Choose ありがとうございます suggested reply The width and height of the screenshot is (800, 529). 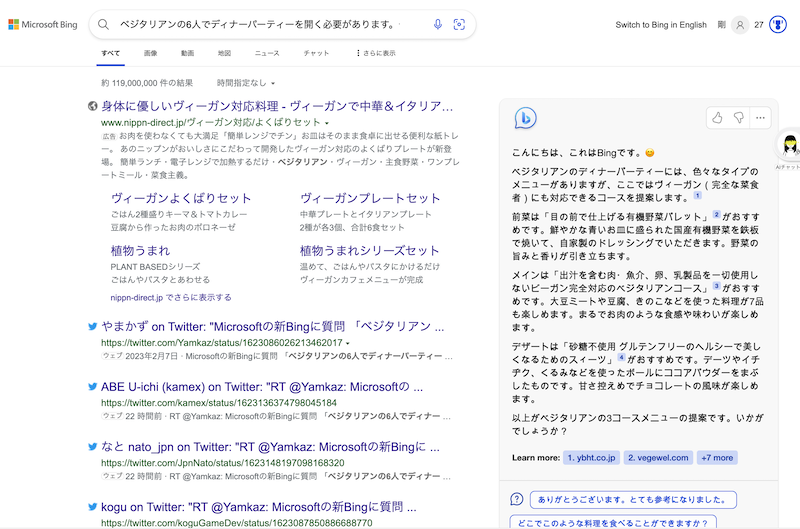633,499
